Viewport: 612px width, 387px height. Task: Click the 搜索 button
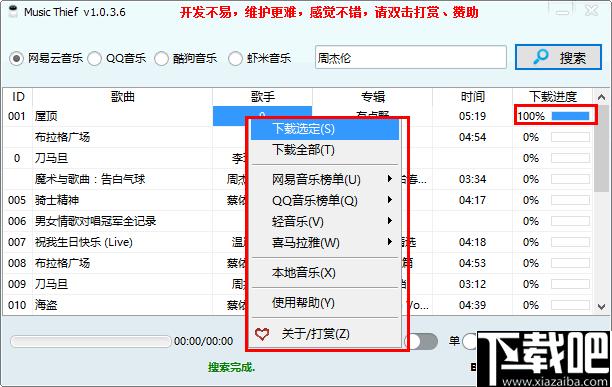[559, 57]
